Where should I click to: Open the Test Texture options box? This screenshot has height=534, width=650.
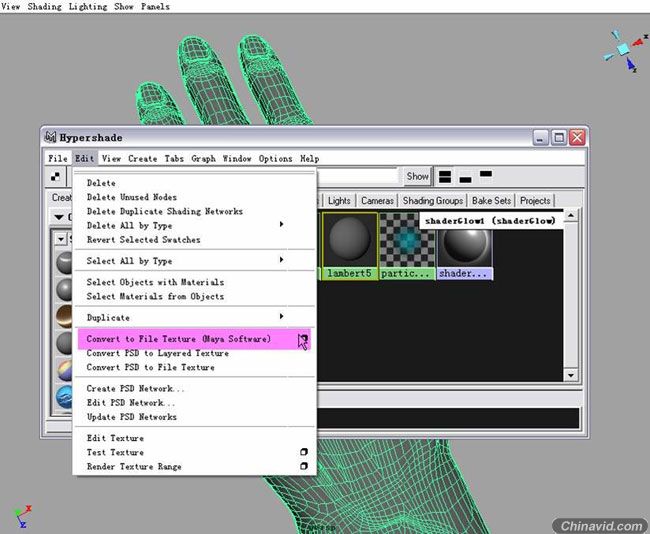point(303,452)
